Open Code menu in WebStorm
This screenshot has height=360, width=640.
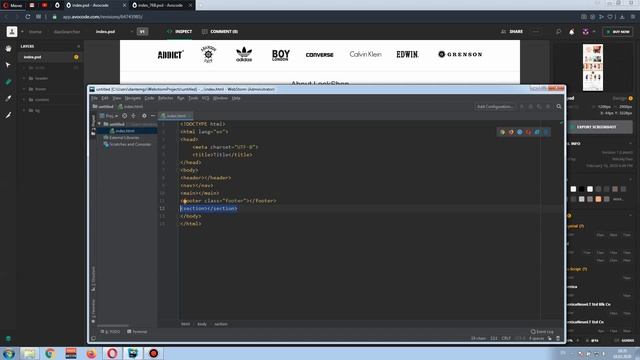(149, 98)
